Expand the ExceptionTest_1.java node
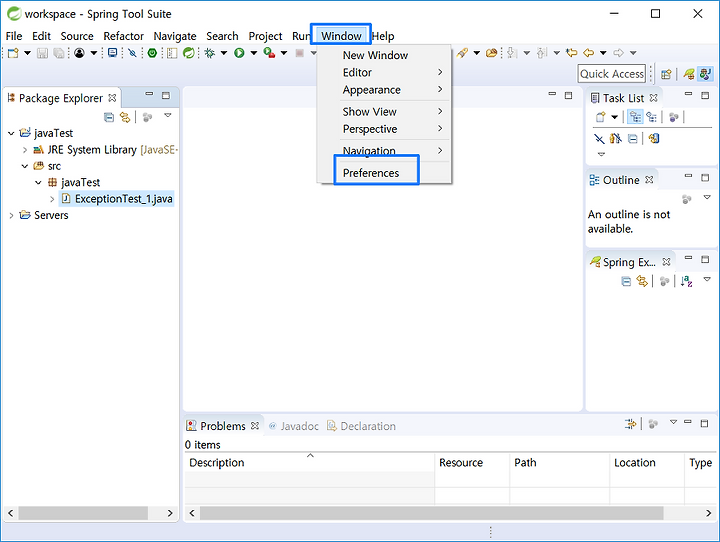720x542 pixels. point(52,199)
